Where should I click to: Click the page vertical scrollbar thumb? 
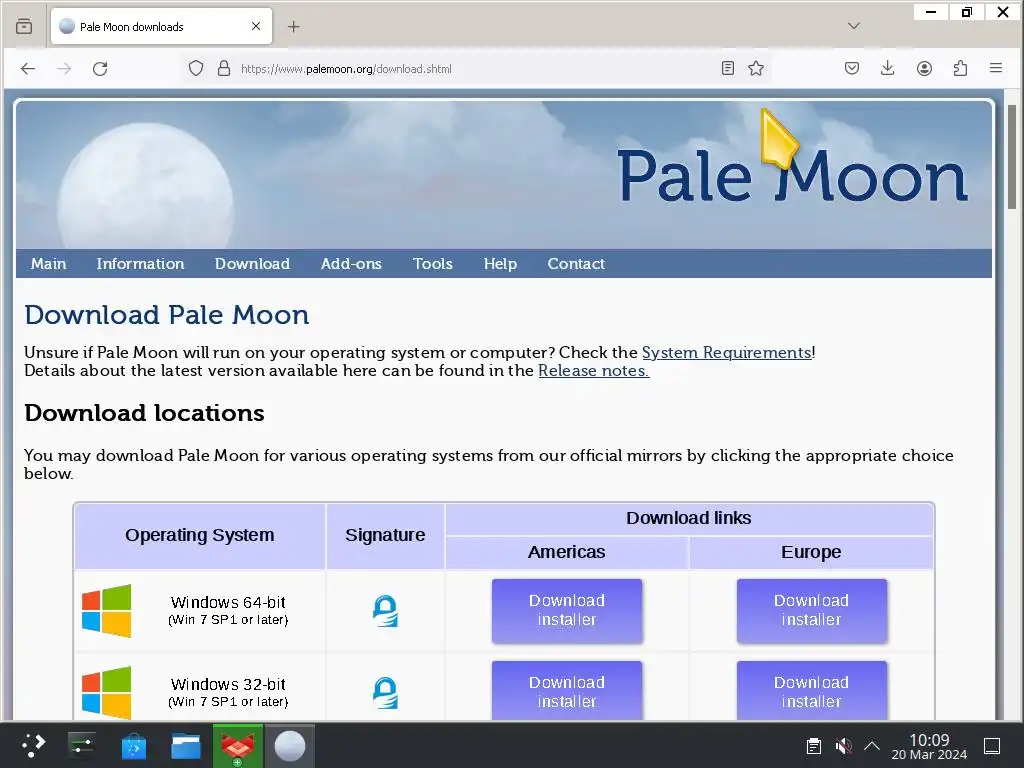pos(1012,157)
